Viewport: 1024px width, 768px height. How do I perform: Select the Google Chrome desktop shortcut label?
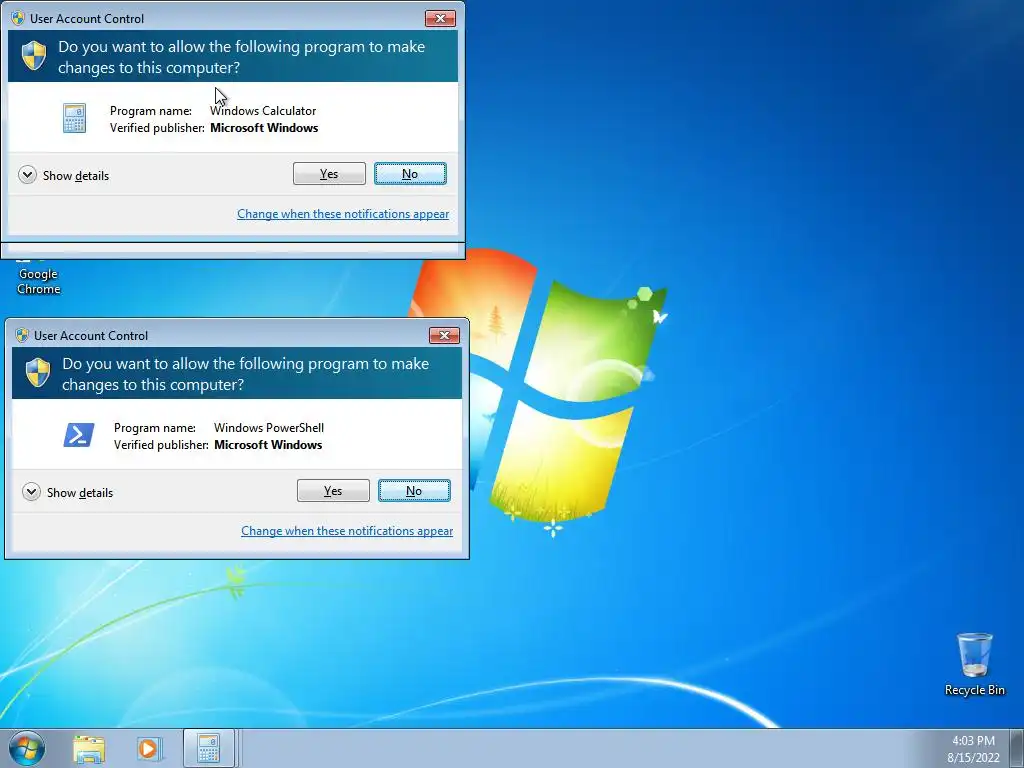[x=39, y=281]
